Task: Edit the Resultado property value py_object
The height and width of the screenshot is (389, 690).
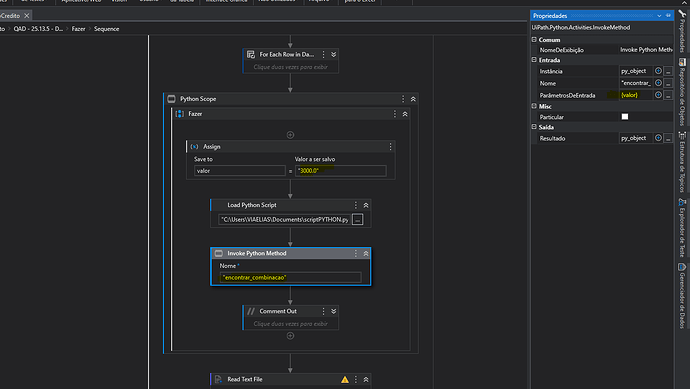Action: 636,138
